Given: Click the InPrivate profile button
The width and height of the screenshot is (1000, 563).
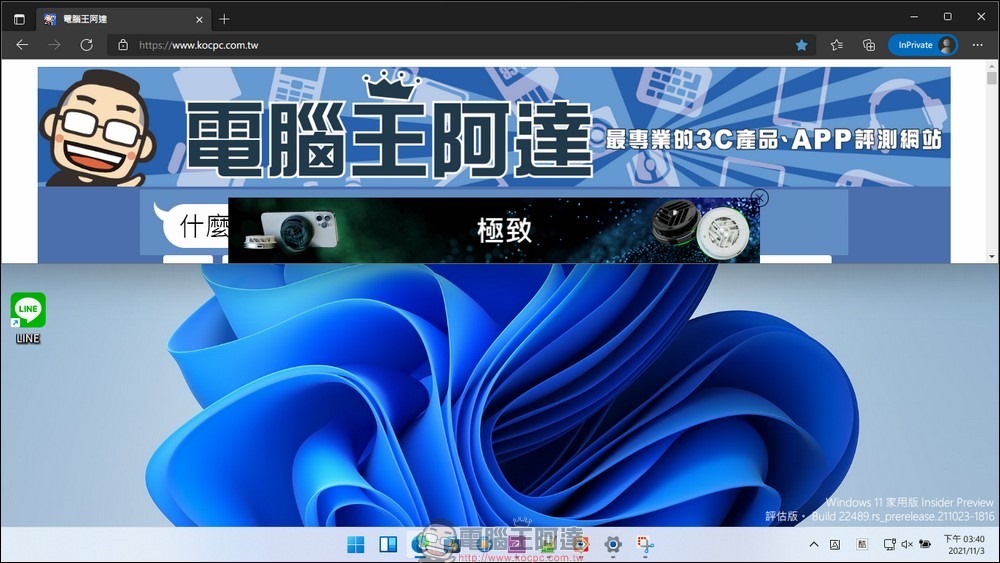Looking at the screenshot, I should (923, 45).
